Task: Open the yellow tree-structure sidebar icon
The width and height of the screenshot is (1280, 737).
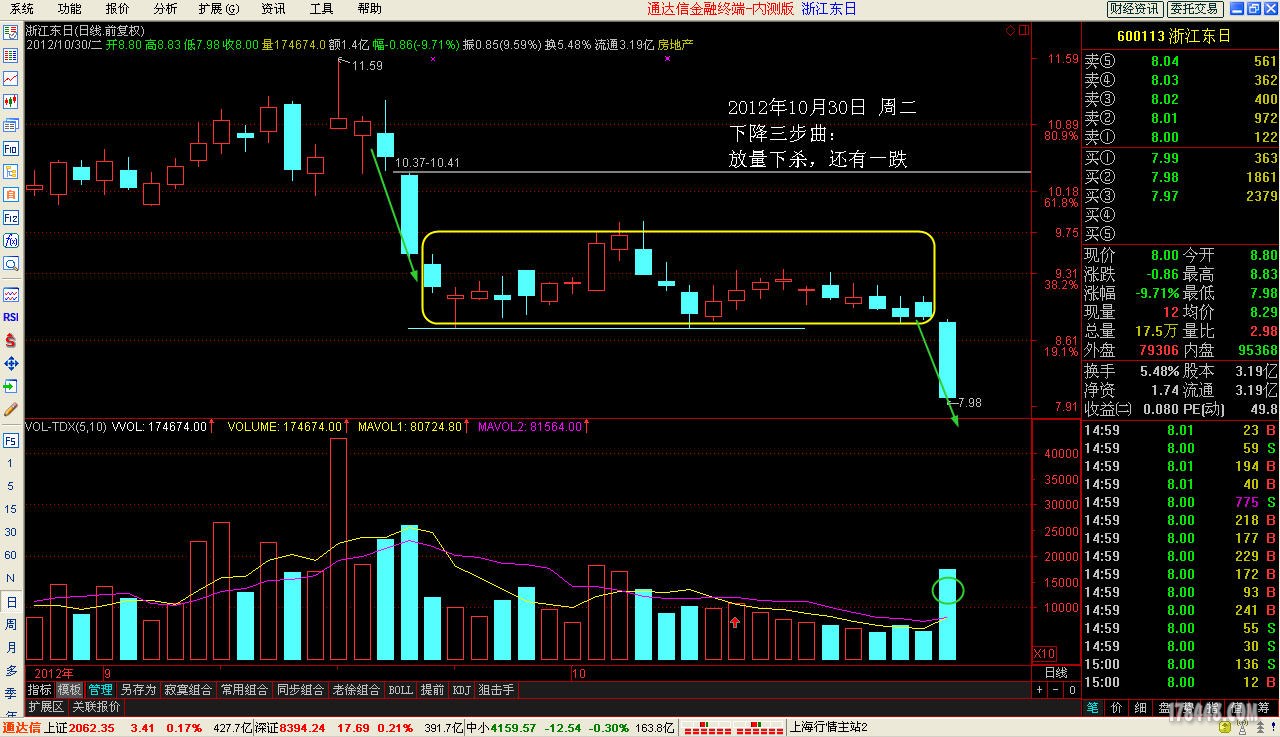Action: click(11, 171)
